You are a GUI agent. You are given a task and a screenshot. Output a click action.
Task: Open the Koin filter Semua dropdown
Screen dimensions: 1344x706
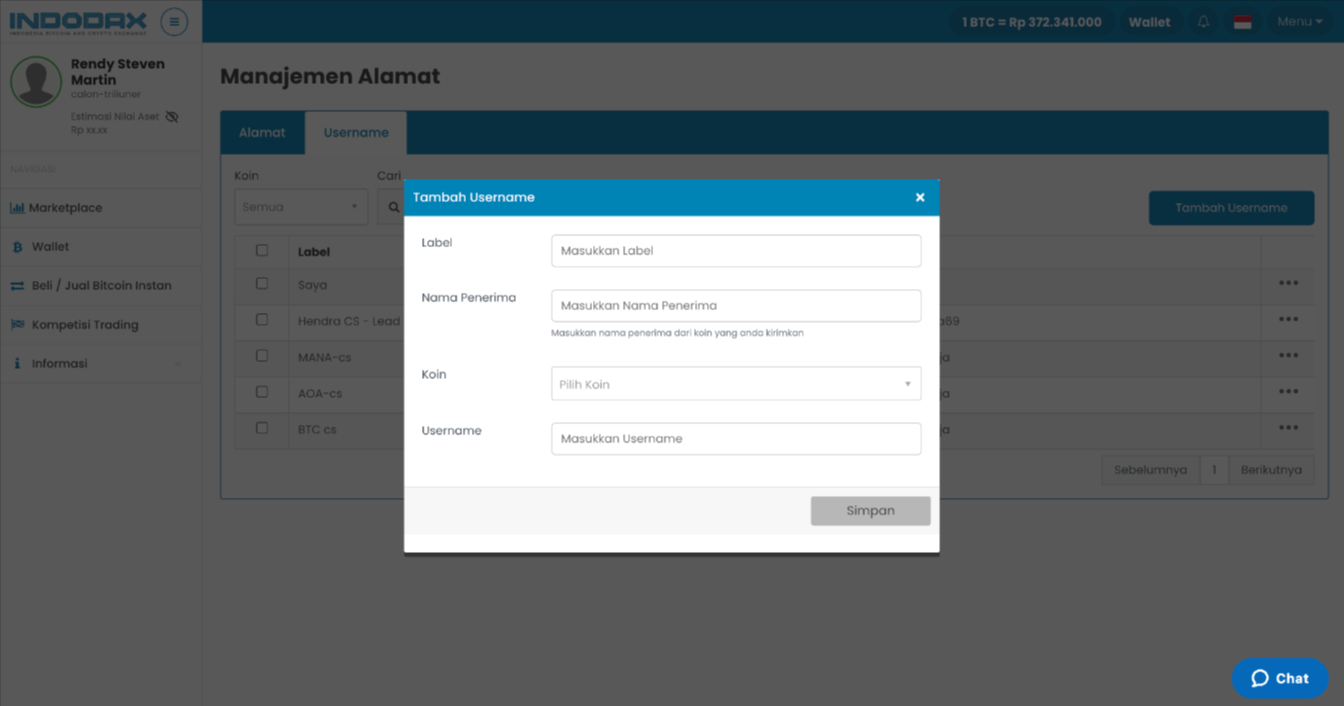pos(300,207)
